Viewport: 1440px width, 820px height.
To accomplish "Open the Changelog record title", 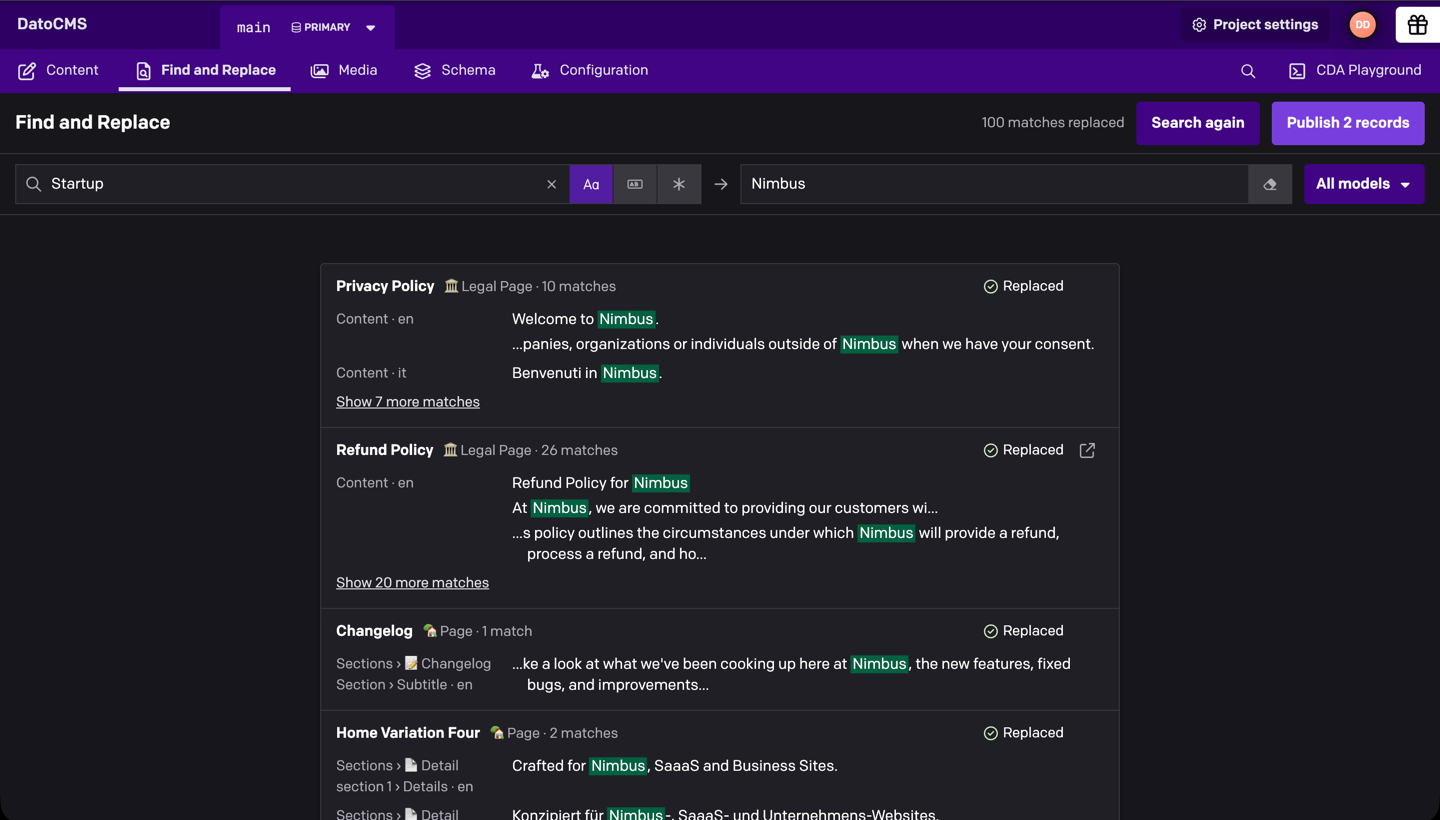I will (374, 631).
